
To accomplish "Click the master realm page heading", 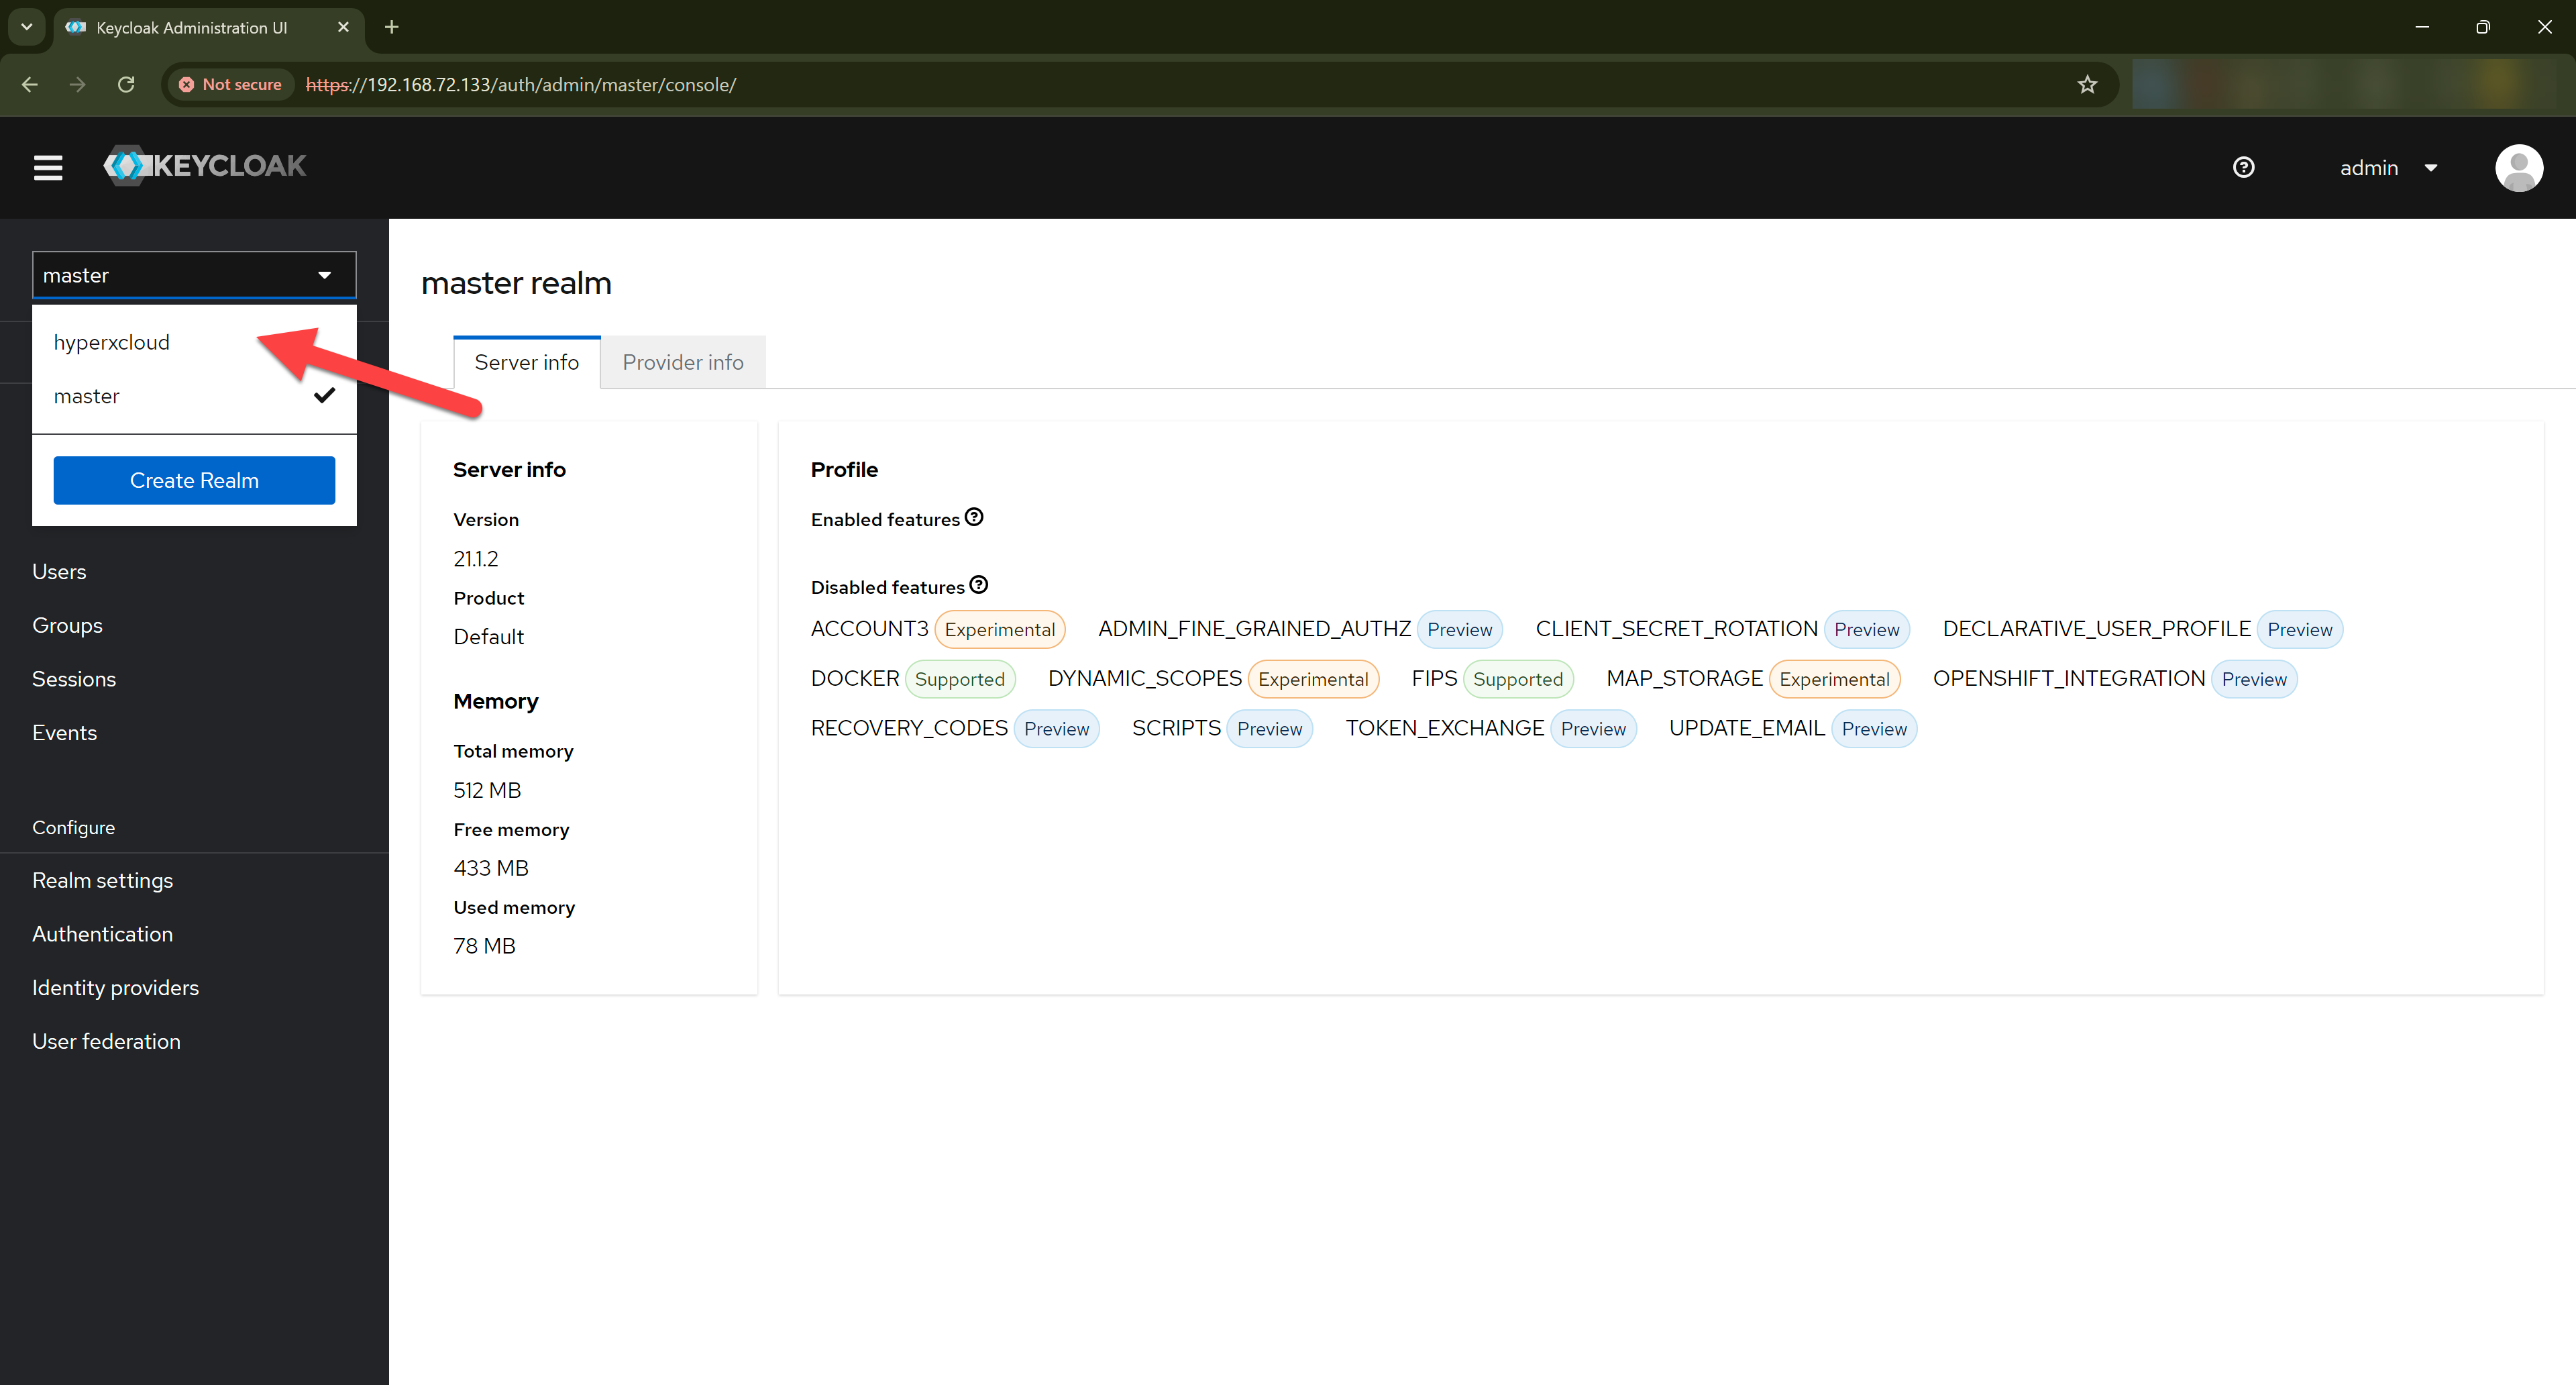I will (x=516, y=283).
